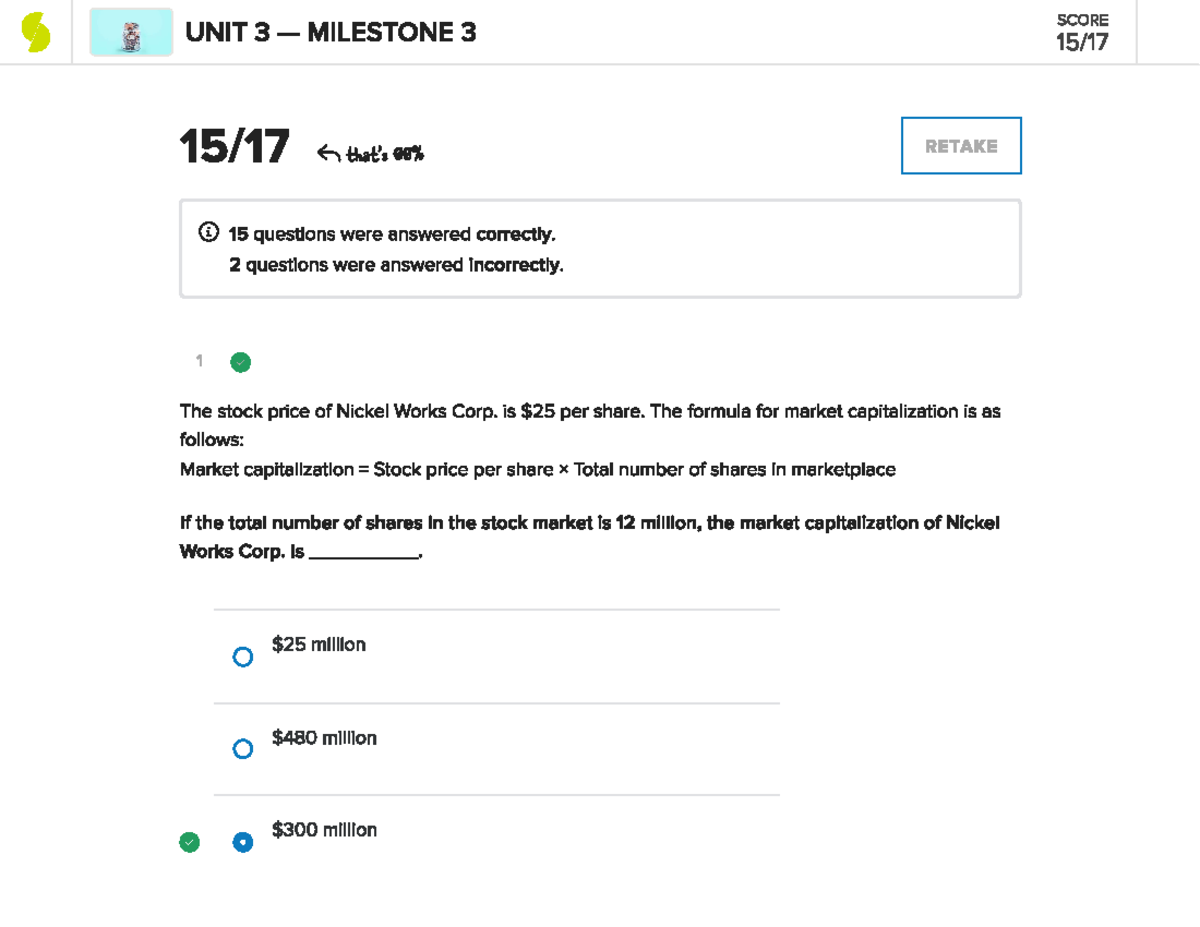This screenshot has height=927, width=1200.
Task: Click the SCORE indicator in the header
Action: pyautogui.click(x=1082, y=30)
